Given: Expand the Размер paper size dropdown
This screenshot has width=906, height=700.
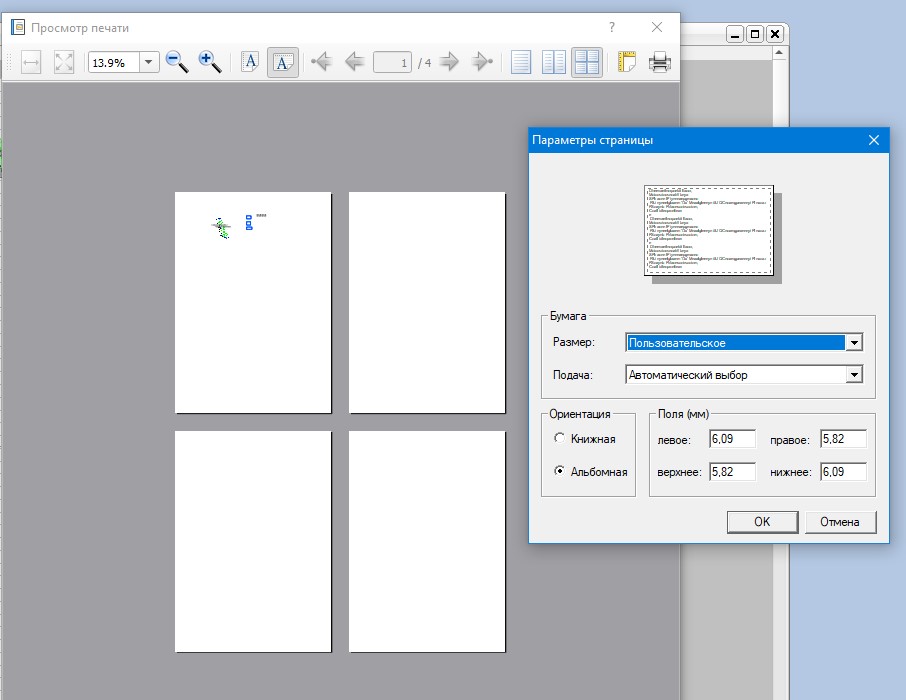Looking at the screenshot, I should pyautogui.click(x=853, y=343).
